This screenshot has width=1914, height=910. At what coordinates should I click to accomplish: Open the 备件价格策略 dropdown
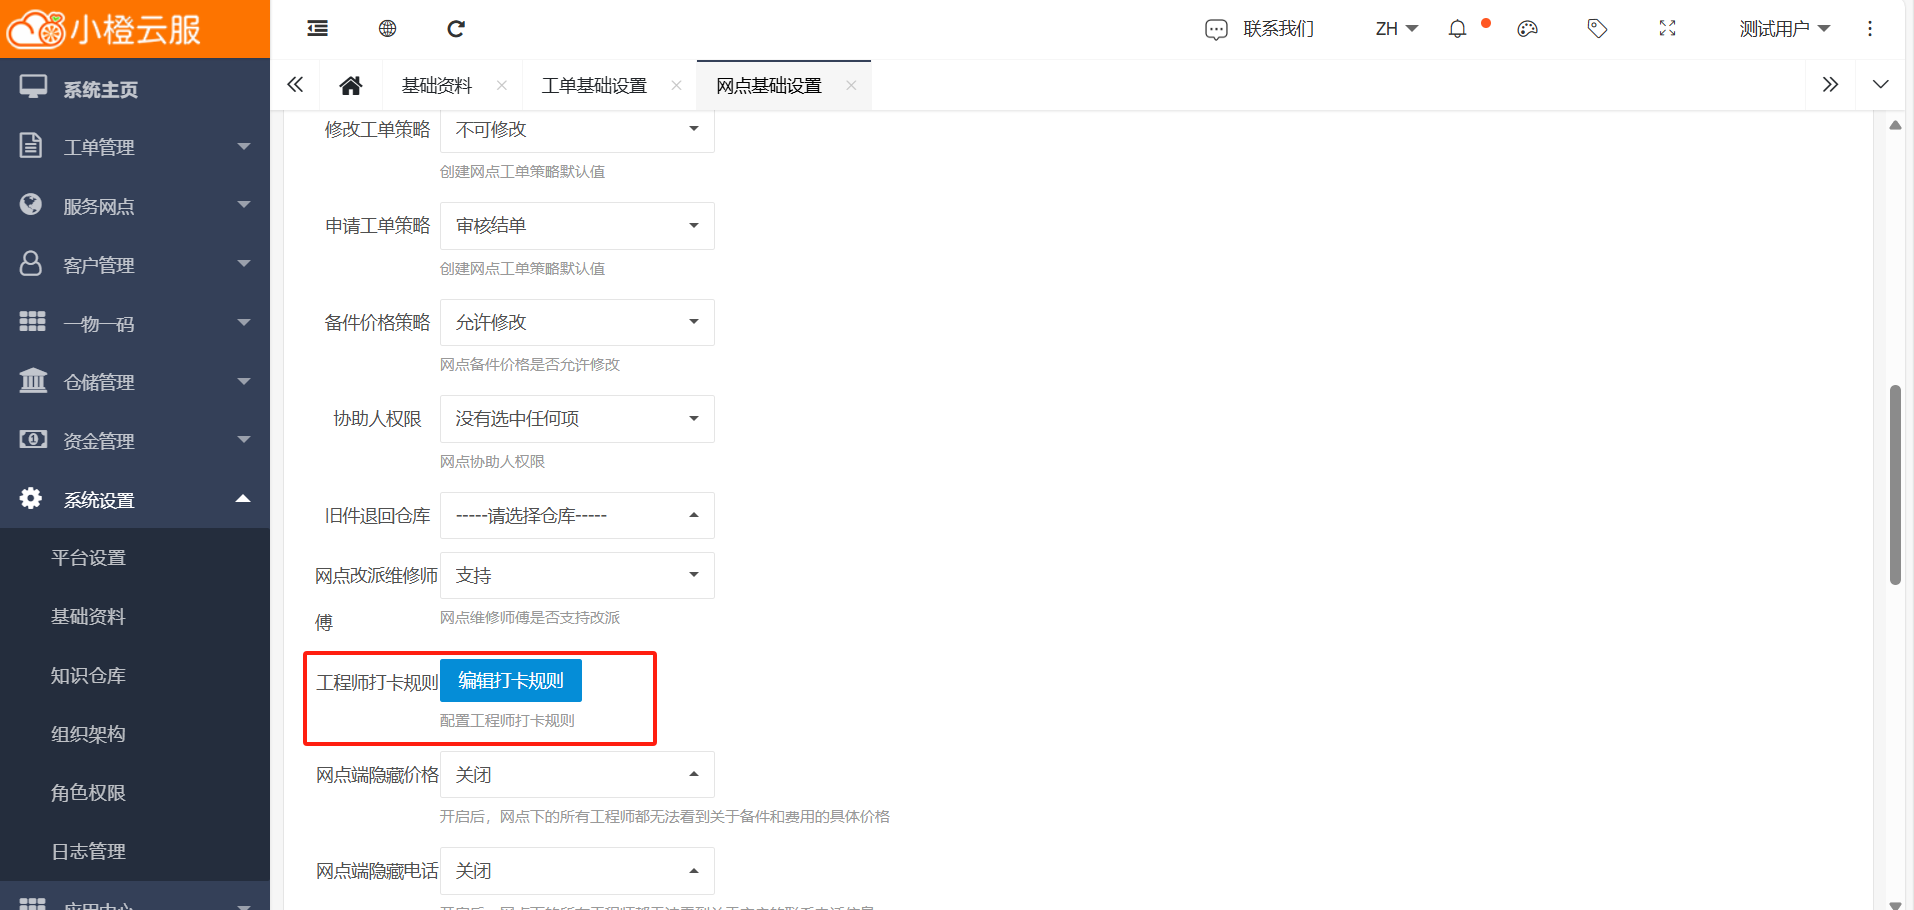coord(577,322)
